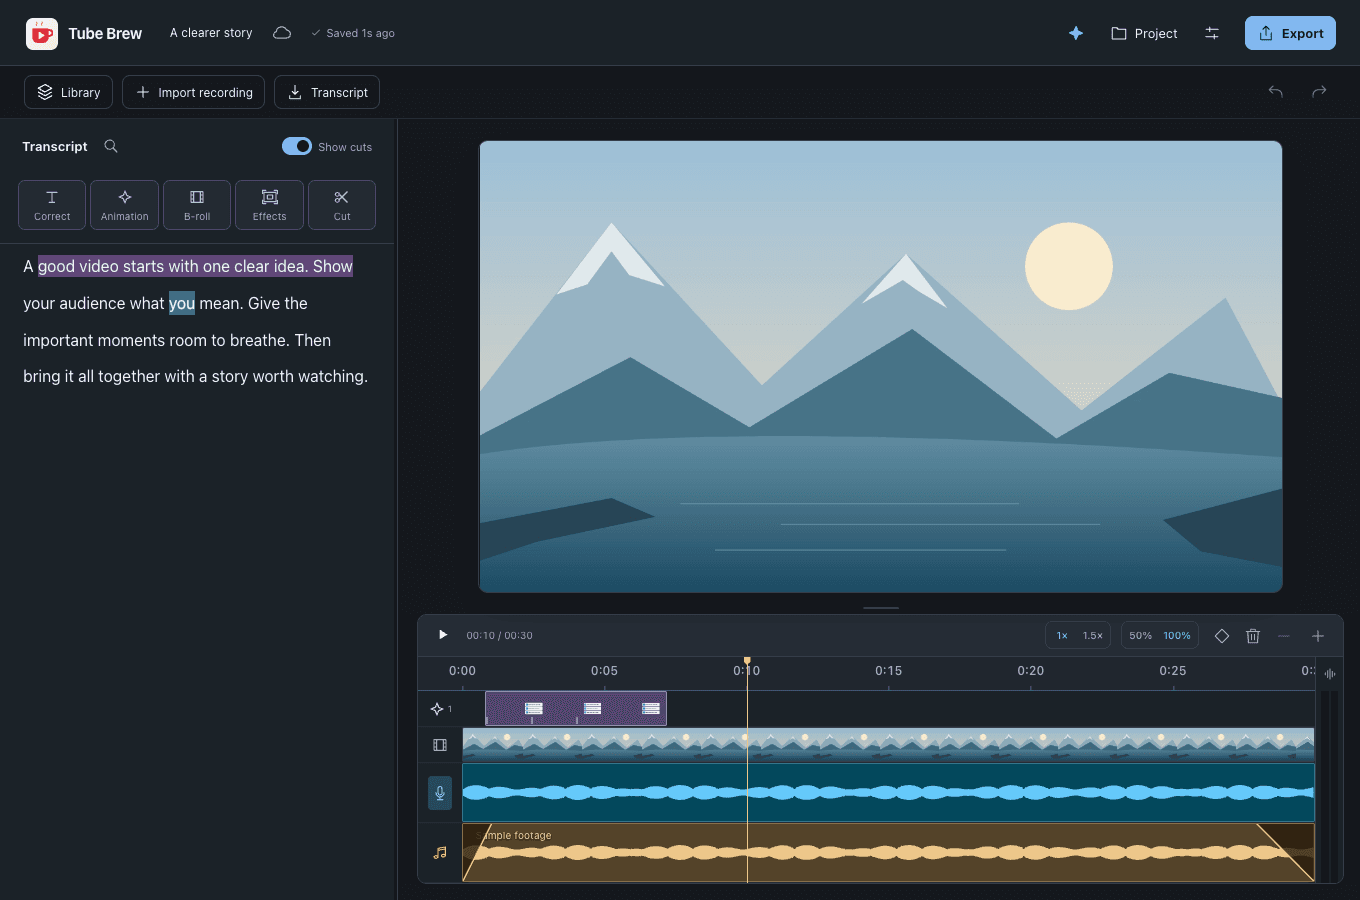Image resolution: width=1360 pixels, height=900 pixels.
Task: Click the Saved 1s ago status
Action: 353,33
